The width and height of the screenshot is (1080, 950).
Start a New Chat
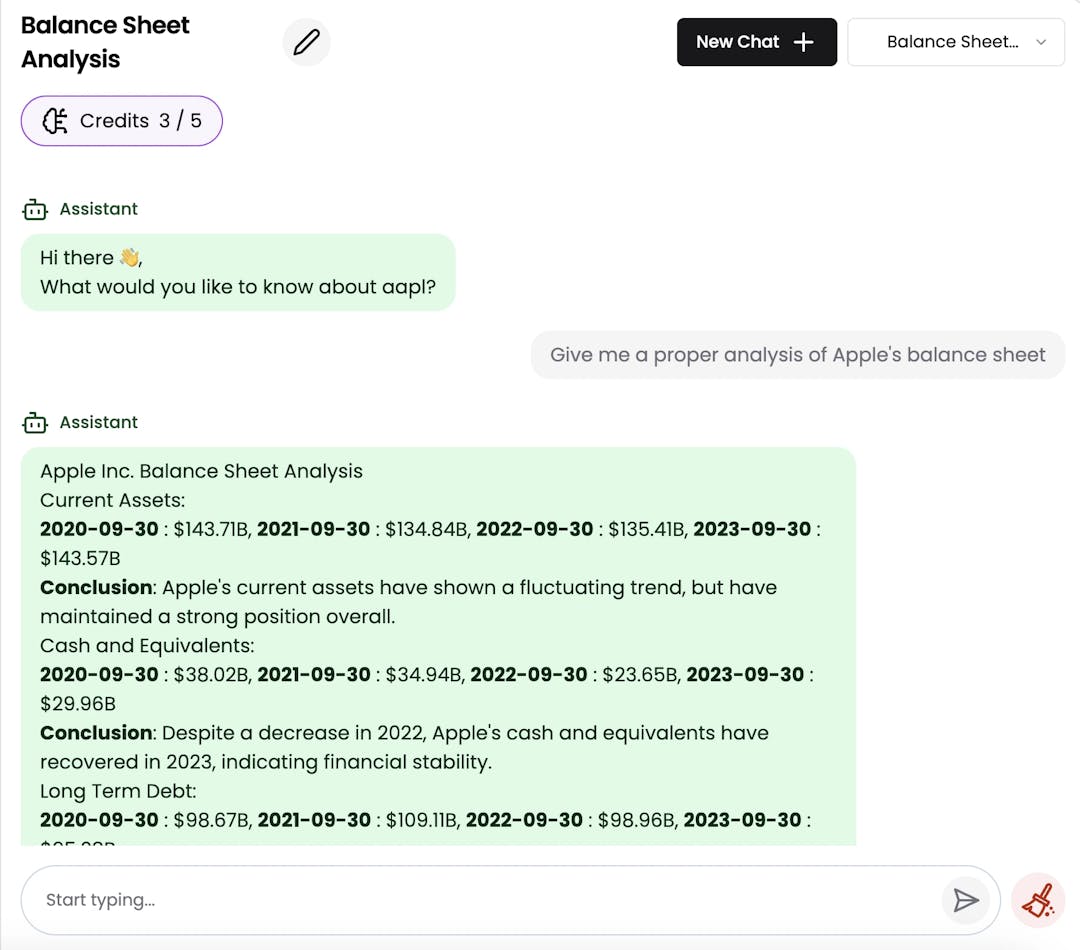point(757,42)
